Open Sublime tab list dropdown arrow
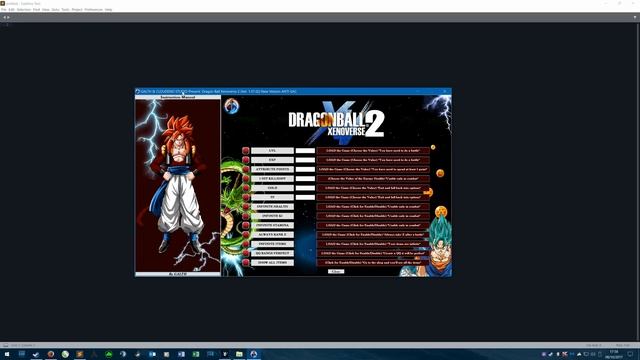The width and height of the screenshot is (640, 360). pos(635,17)
